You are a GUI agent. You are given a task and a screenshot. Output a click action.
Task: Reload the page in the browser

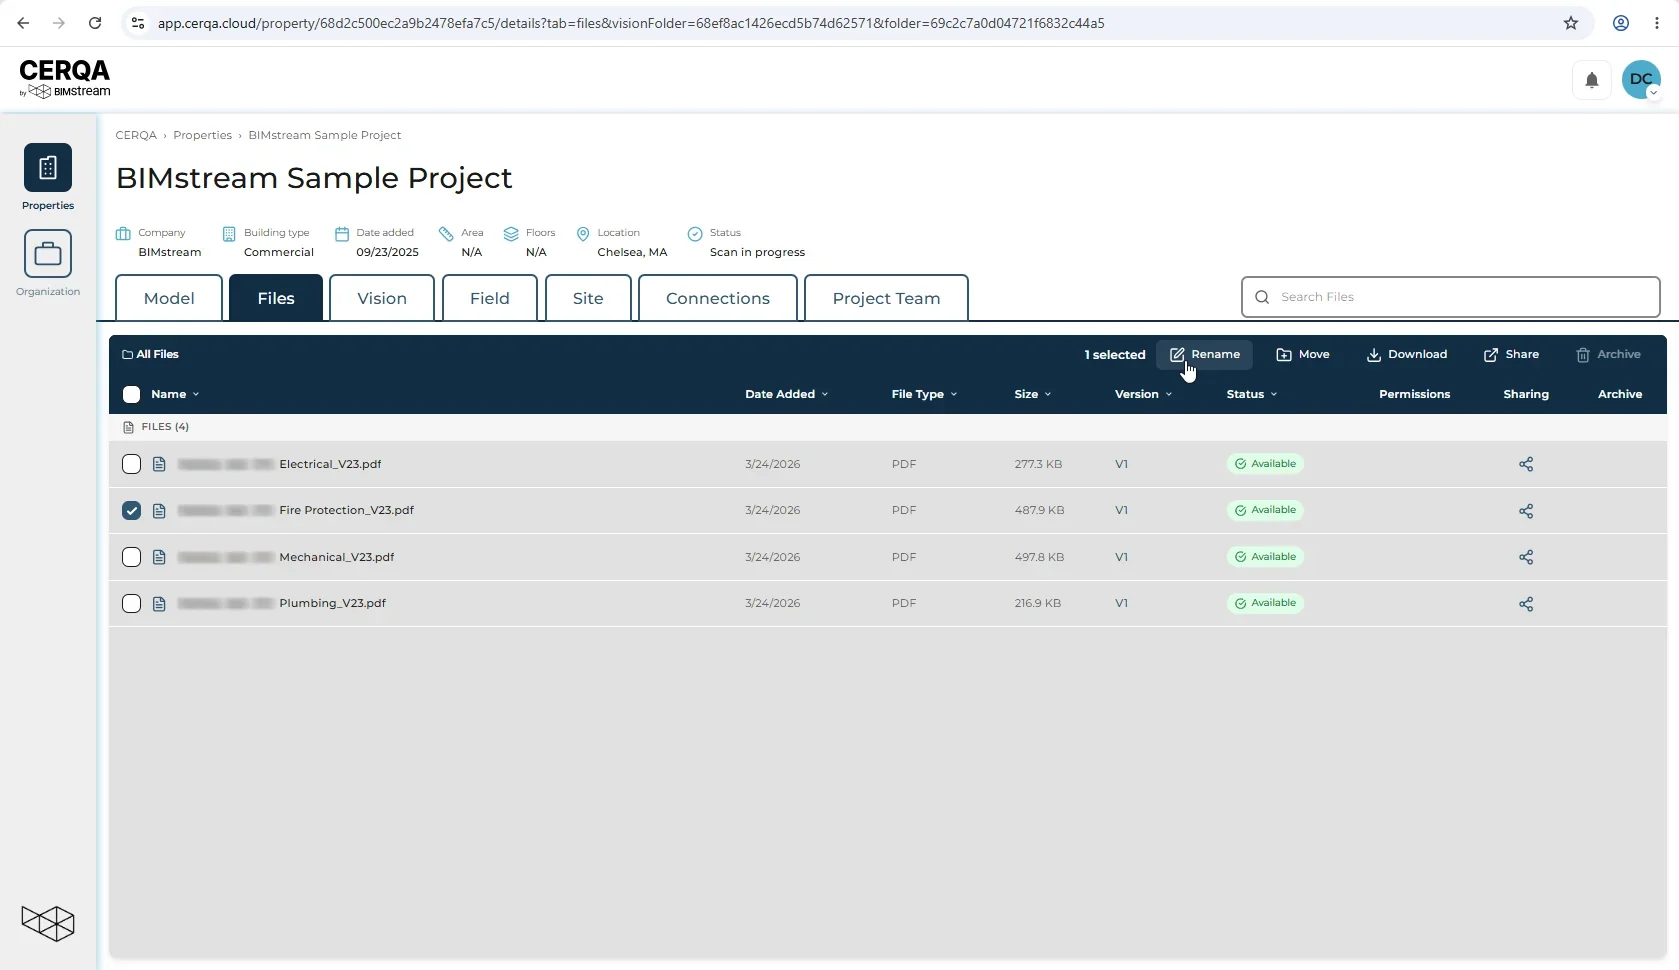[x=95, y=23]
